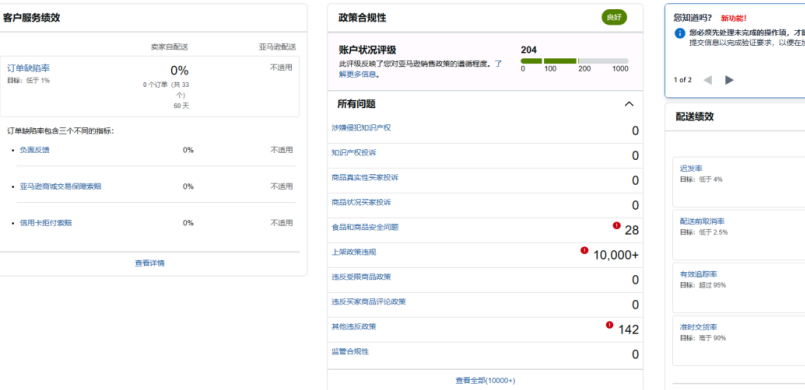Viewport: 805px width, 390px height.
Task: Click 不适用 in the 亚马逊商城交易保障索赔 row
Action: tap(281, 186)
